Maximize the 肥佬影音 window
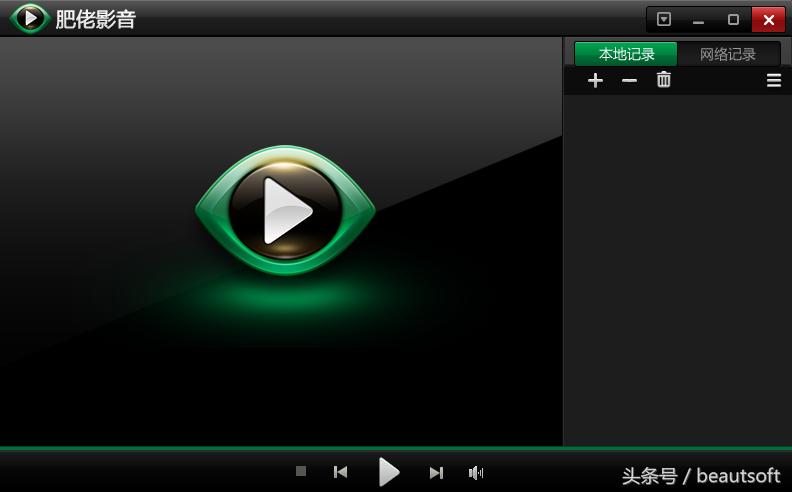Screen dimensions: 792x492 733,20
